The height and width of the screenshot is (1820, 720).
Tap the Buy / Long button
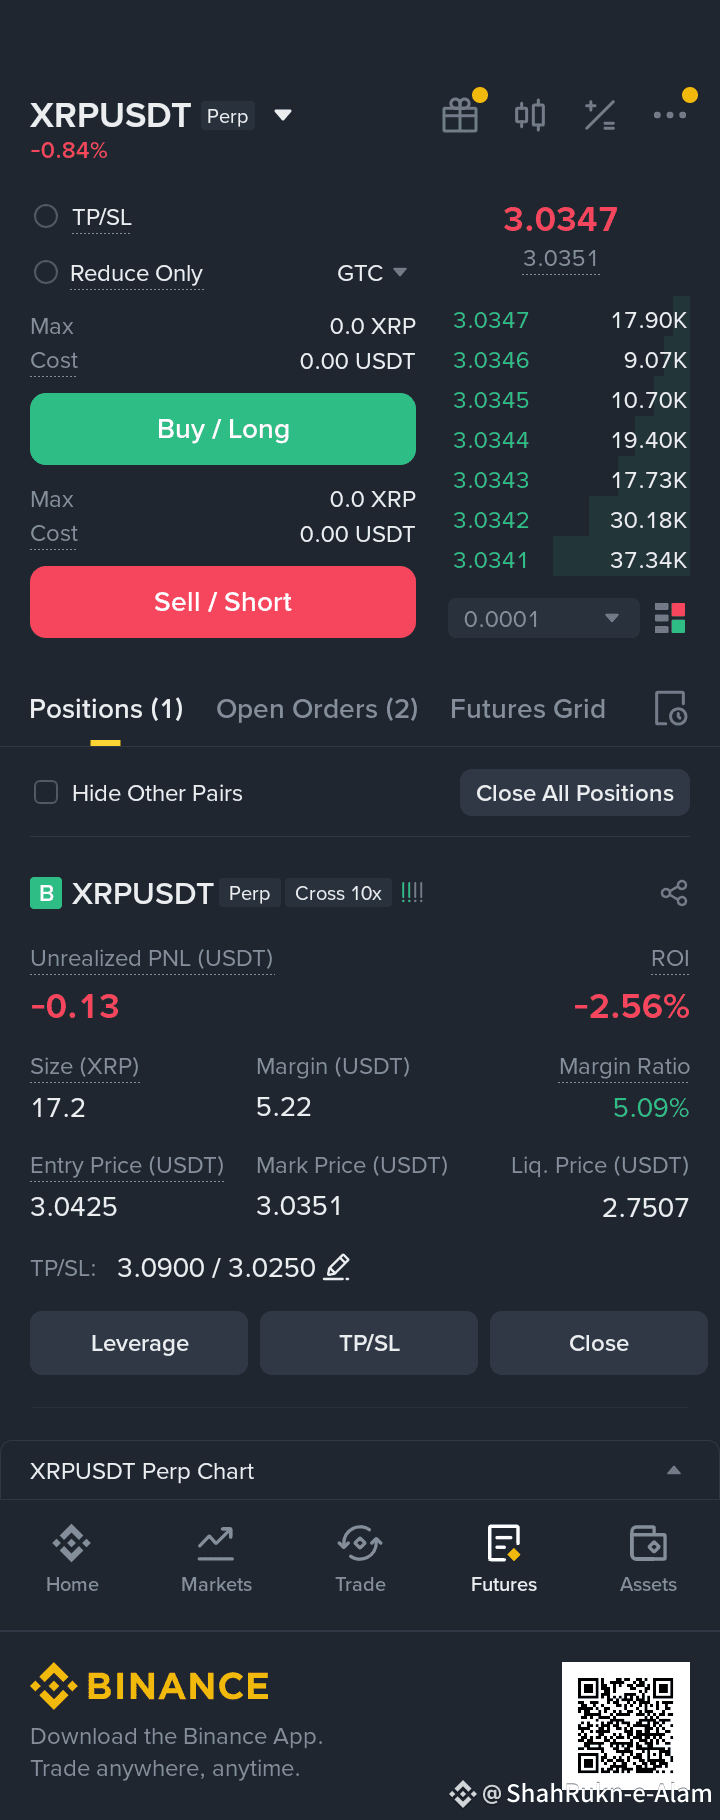(x=223, y=429)
